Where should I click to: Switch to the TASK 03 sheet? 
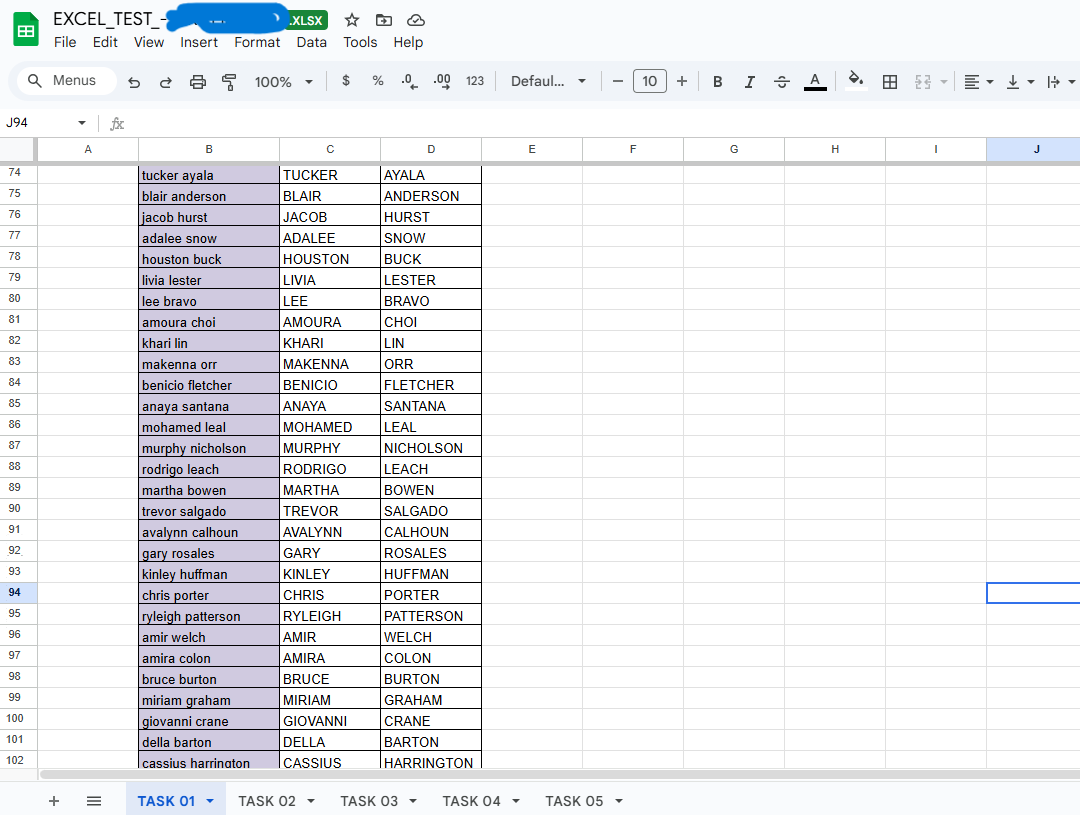pos(368,801)
